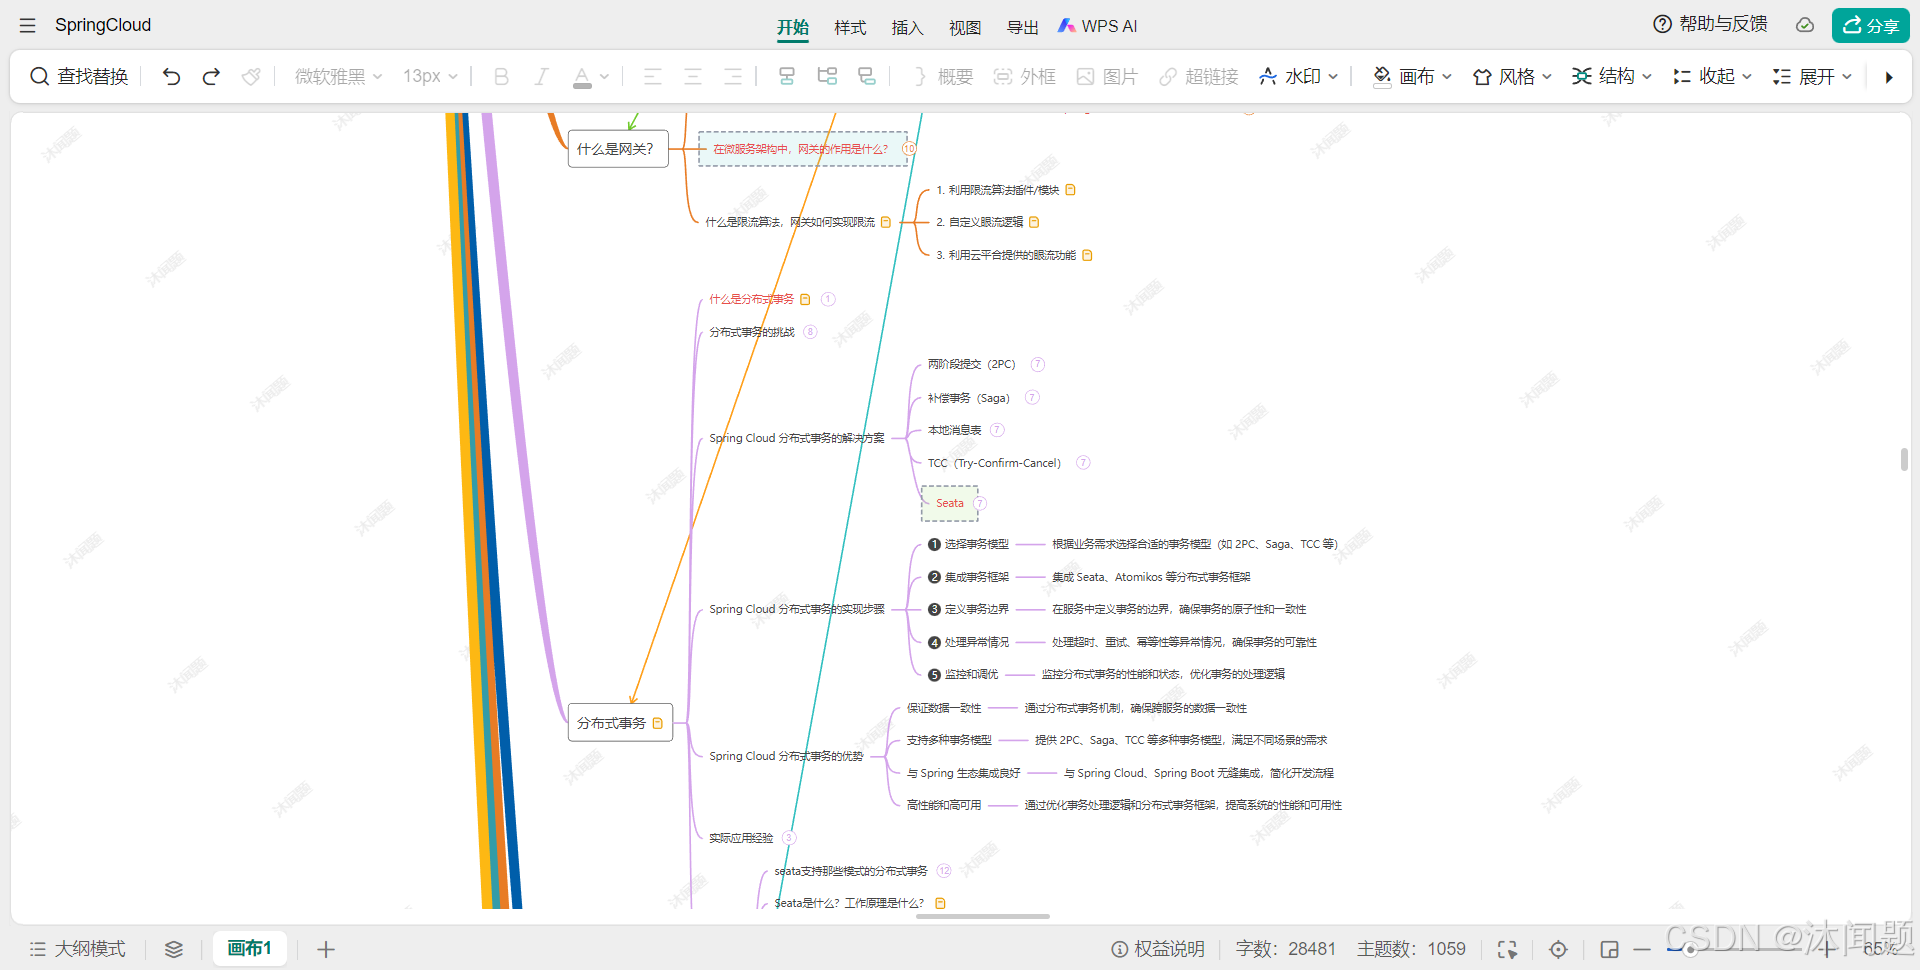The height and width of the screenshot is (970, 1920).
Task: Switch to the 视图 tab
Action: click(965, 27)
